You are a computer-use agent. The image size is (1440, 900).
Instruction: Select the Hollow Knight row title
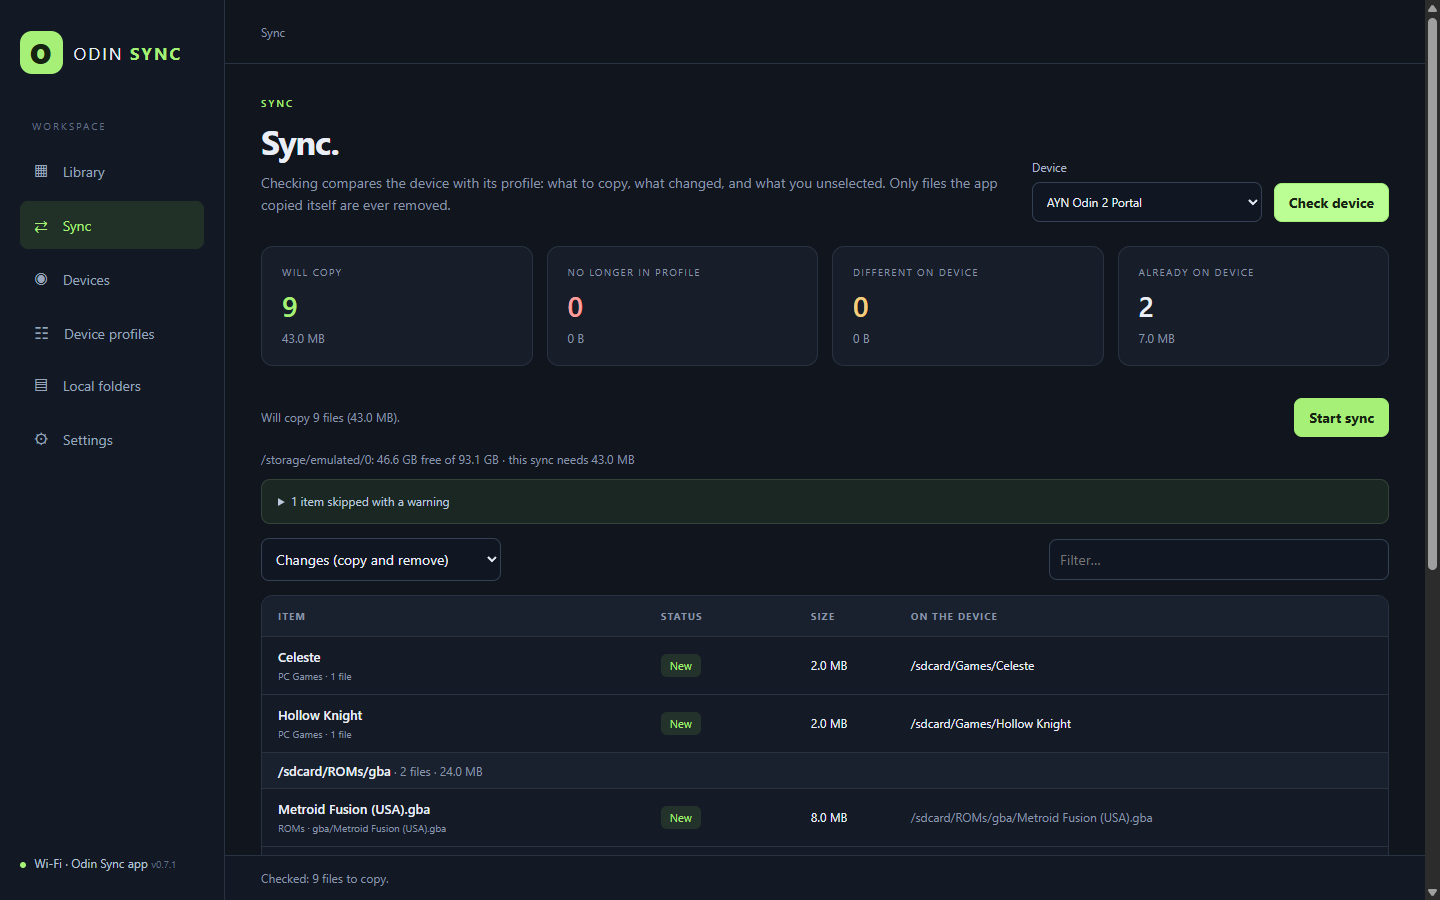click(320, 715)
